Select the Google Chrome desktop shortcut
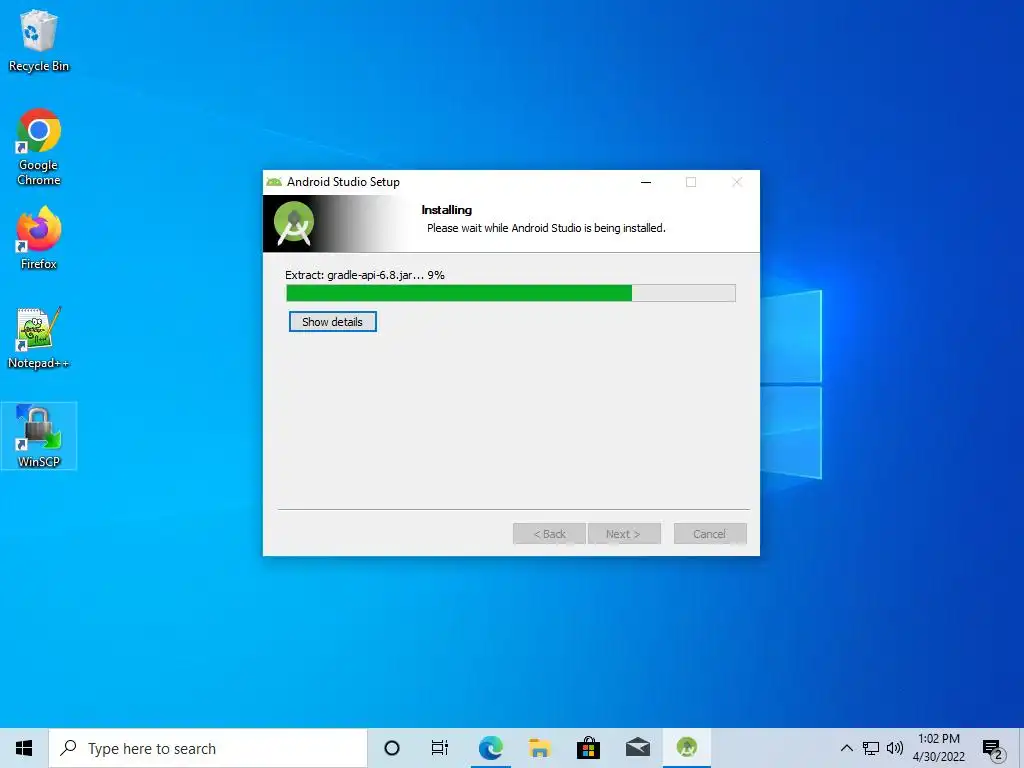This screenshot has width=1024, height=768. (x=39, y=147)
